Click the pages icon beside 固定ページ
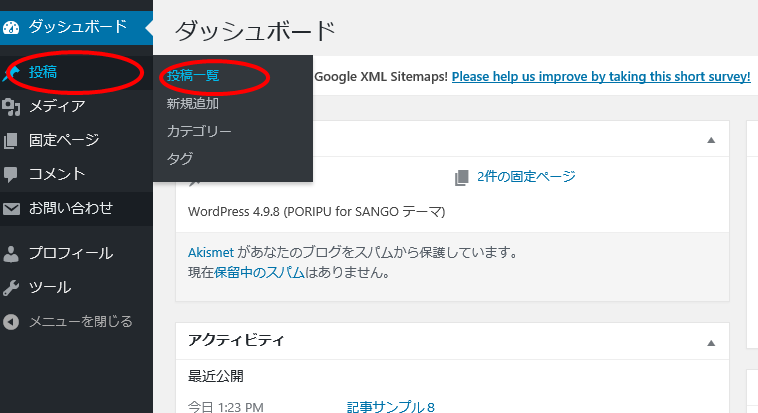 11,141
